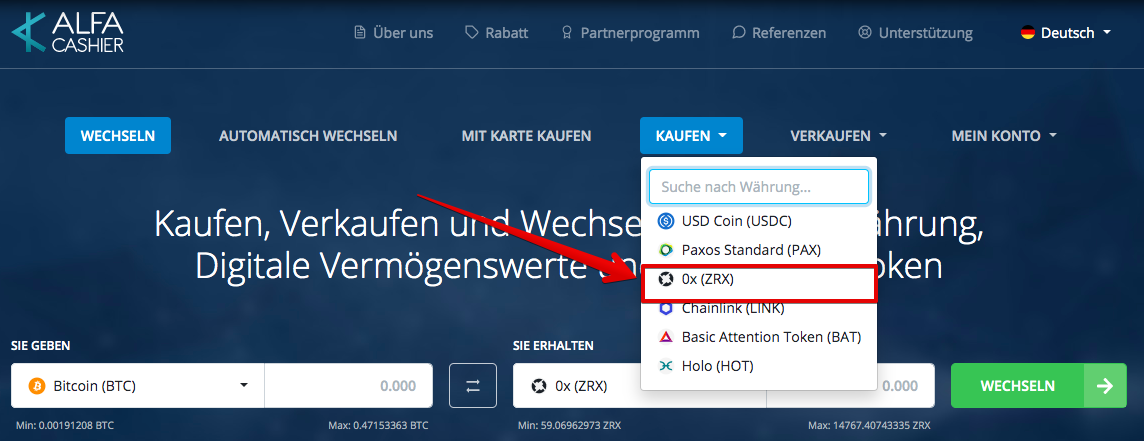Open the Rabatt page
The image size is (1144, 441).
click(496, 33)
